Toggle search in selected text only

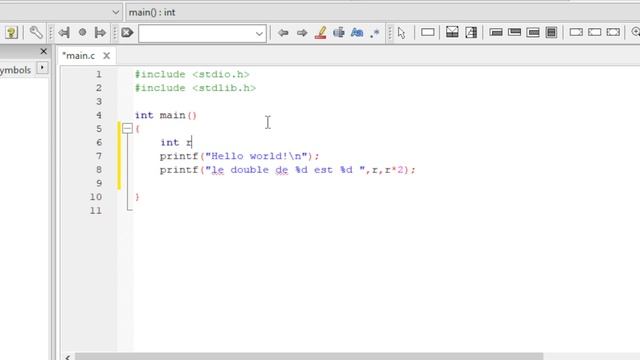[339, 33]
